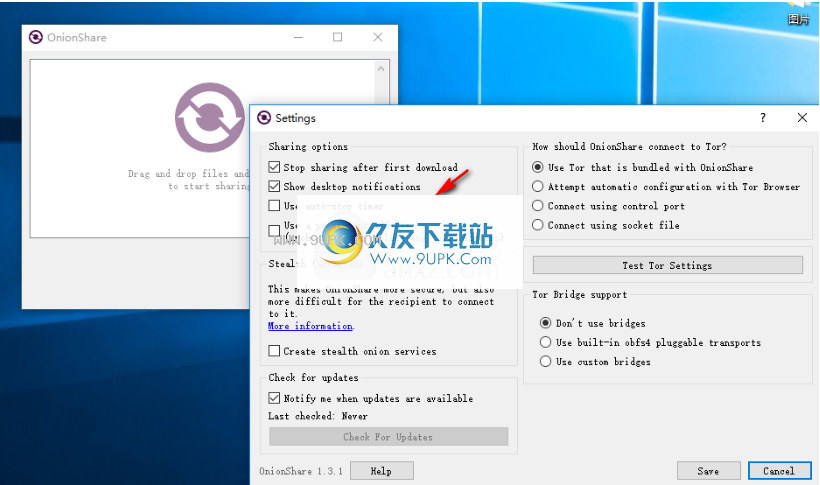Screen dimensions: 820x485
Task: Click the large OnionShare logo in drop area
Action: click(210, 117)
